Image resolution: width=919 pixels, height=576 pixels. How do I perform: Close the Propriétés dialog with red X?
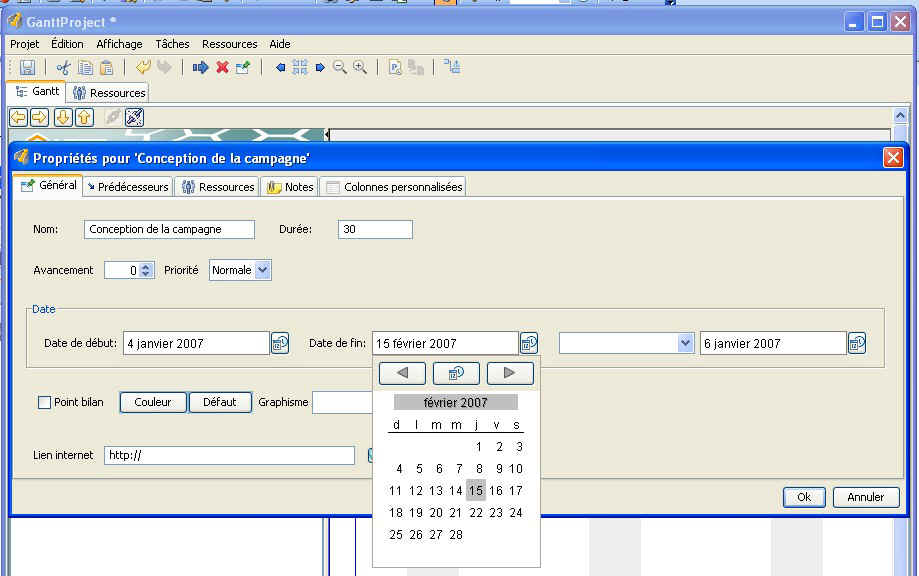tap(893, 158)
